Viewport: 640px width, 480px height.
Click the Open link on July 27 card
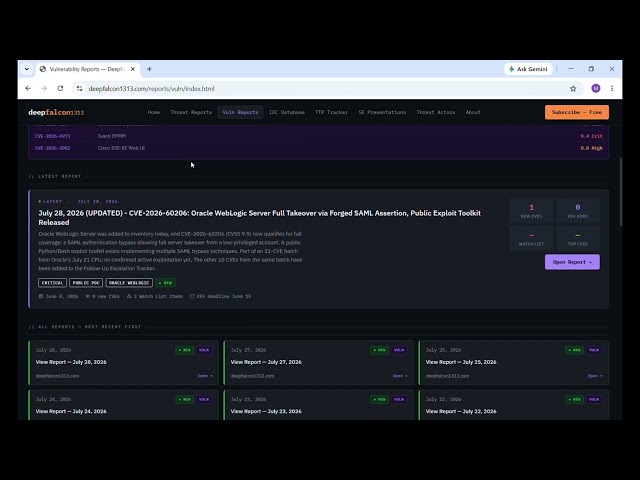[400, 376]
